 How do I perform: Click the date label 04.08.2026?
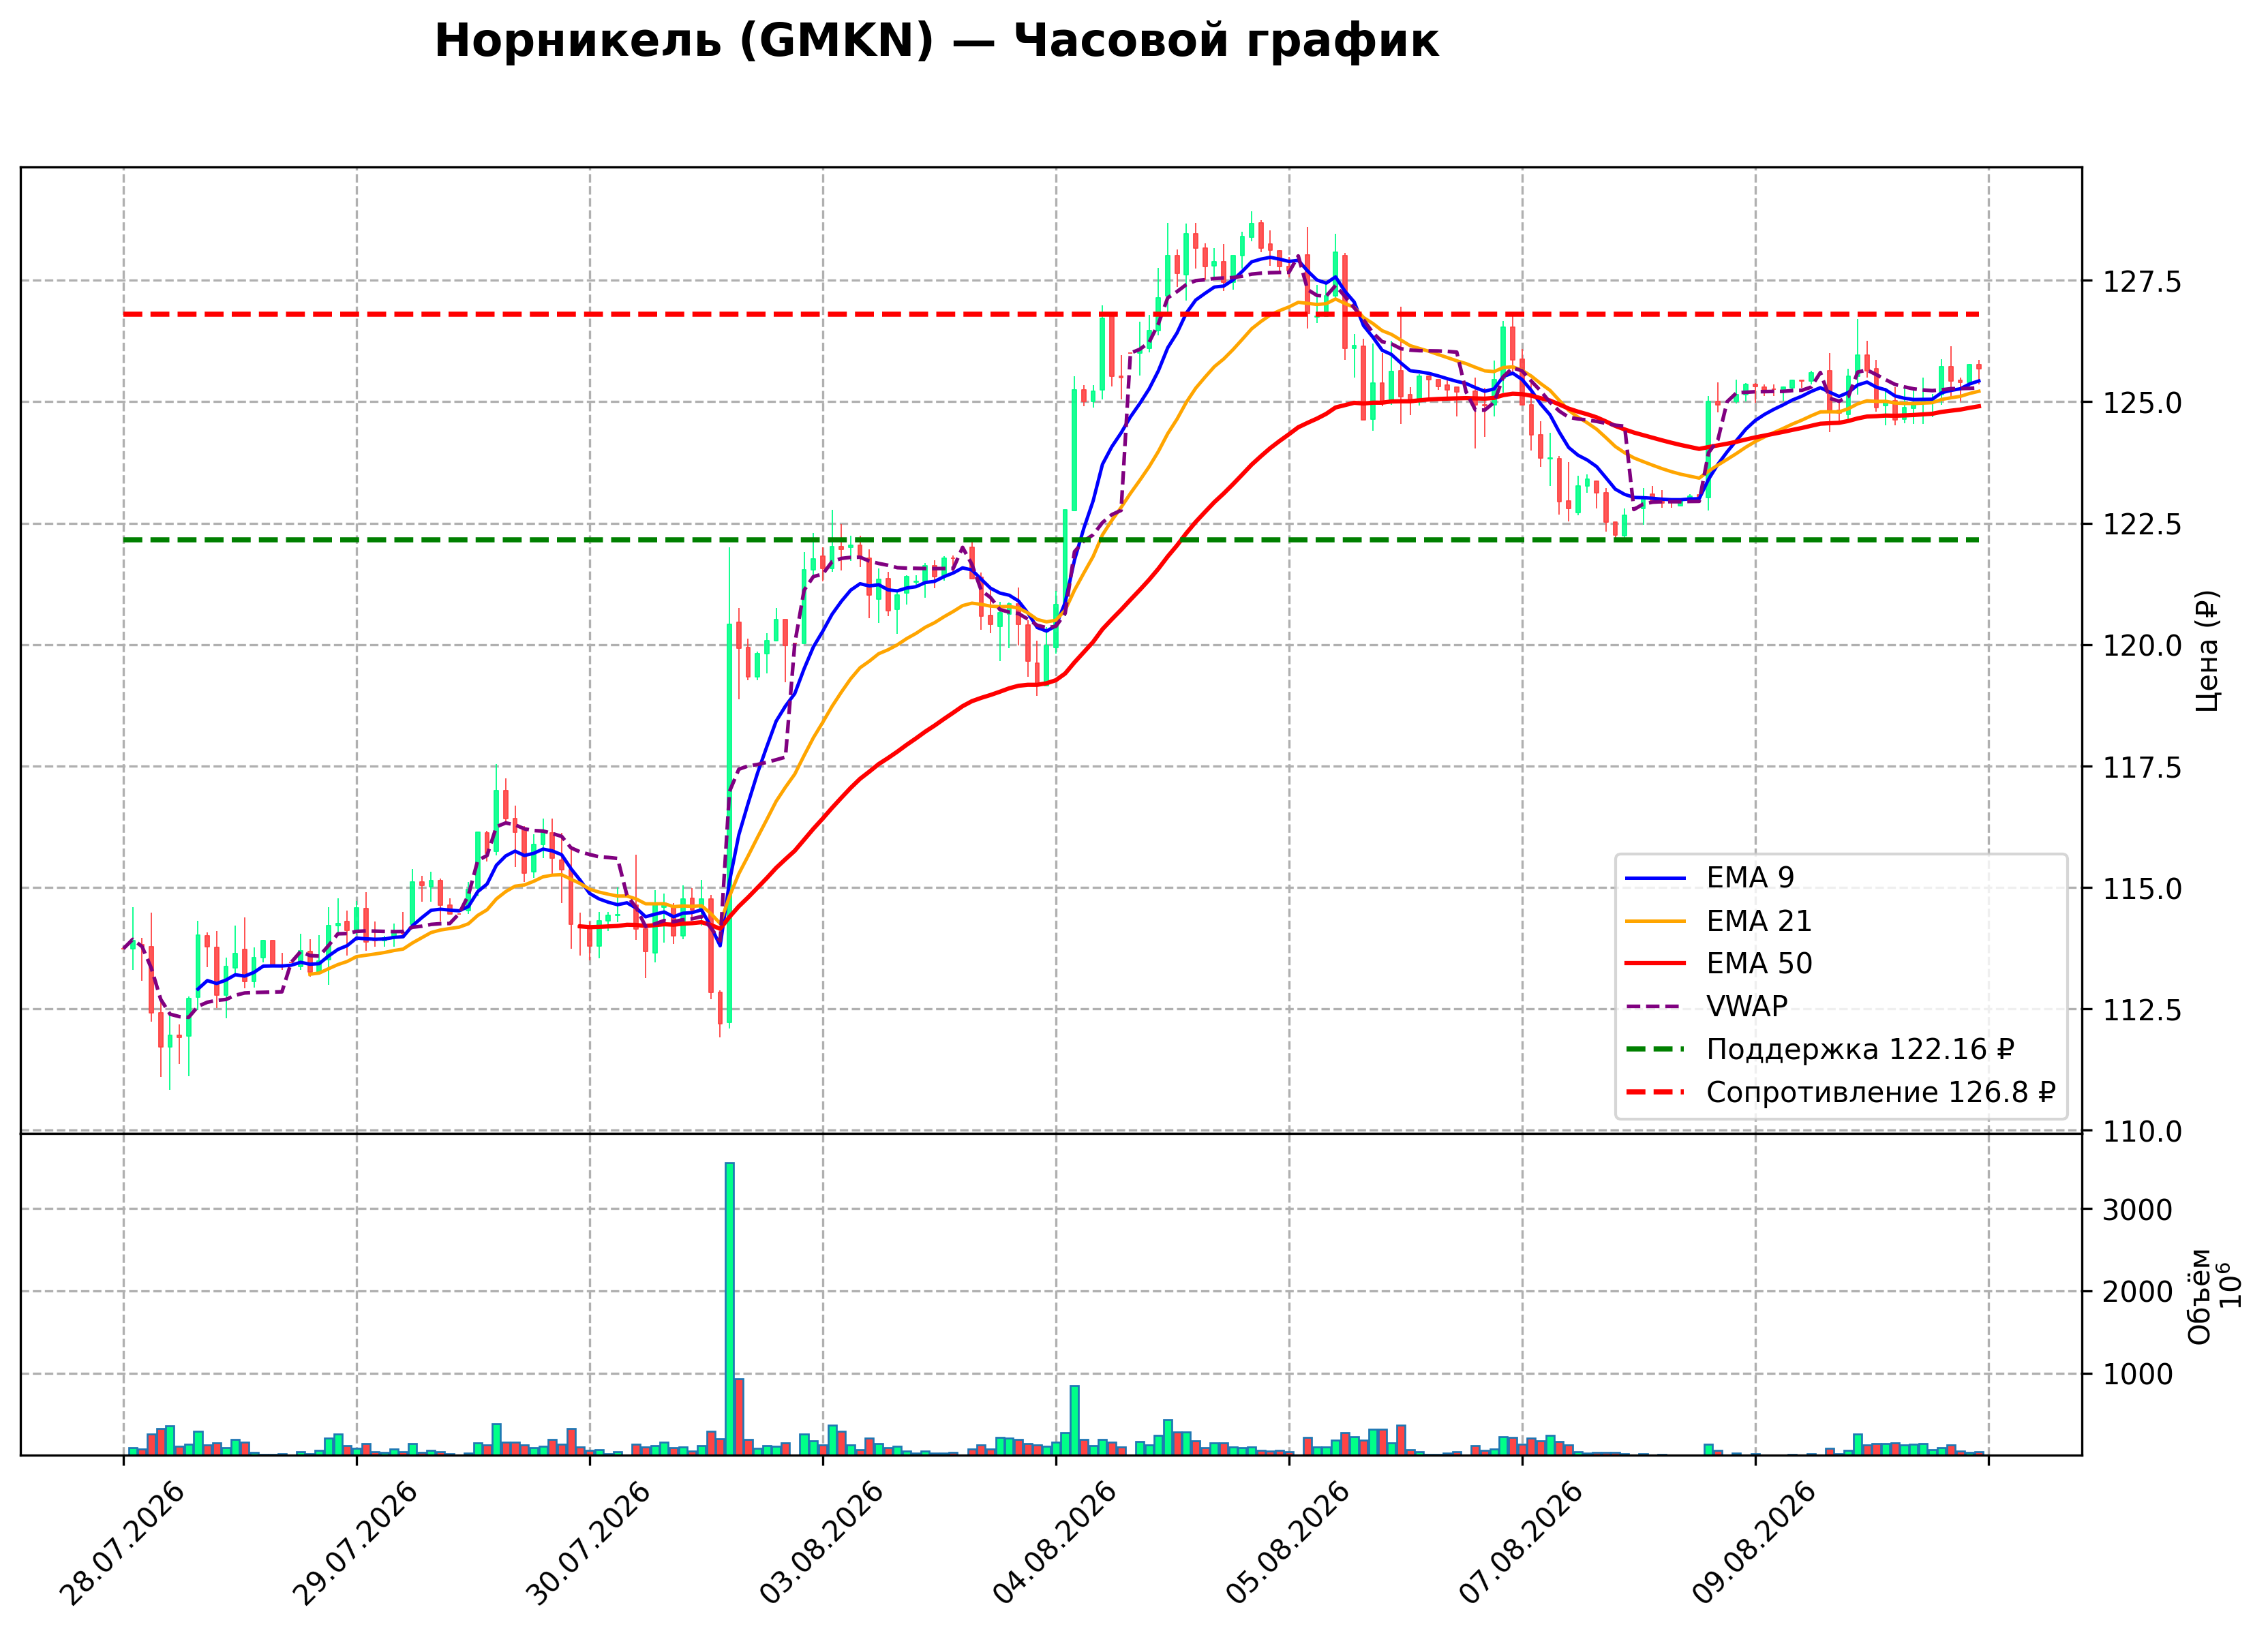tap(1055, 1544)
